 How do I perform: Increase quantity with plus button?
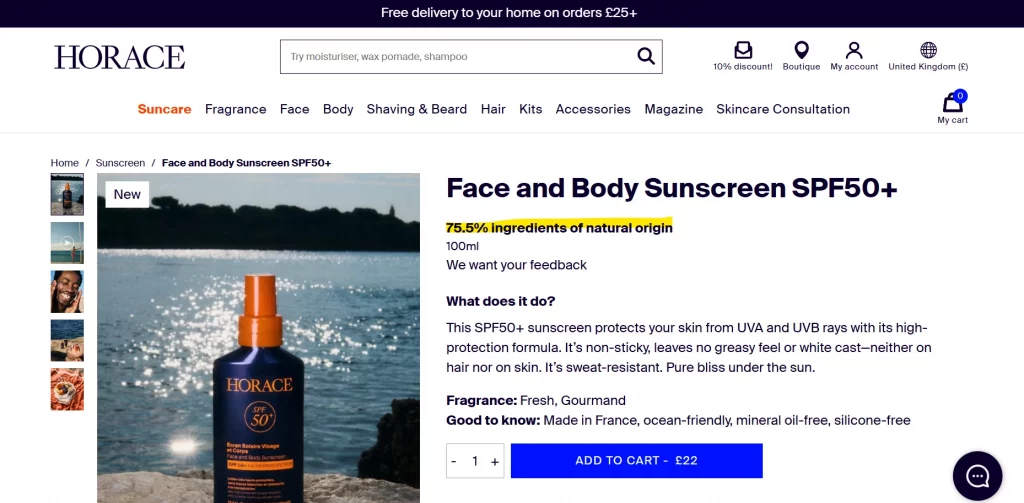pos(495,461)
